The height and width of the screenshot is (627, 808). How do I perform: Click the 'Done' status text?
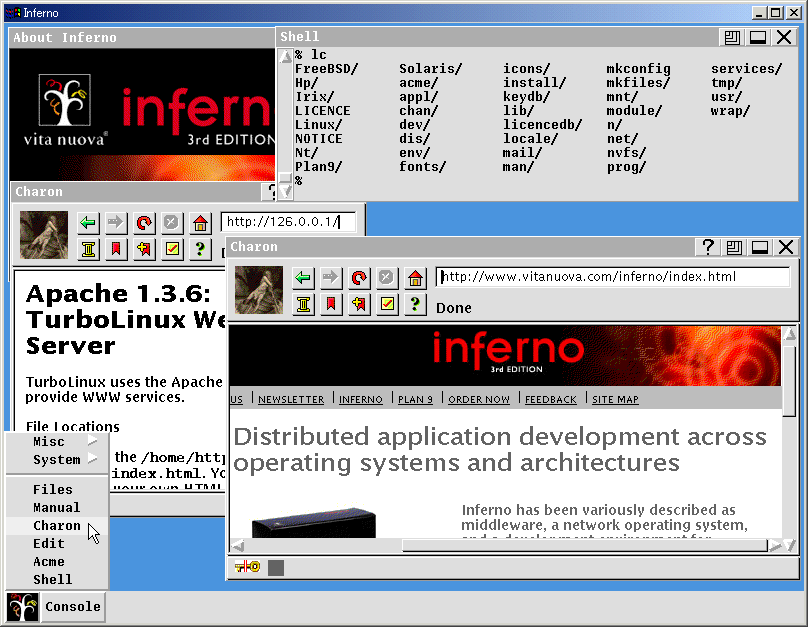click(x=453, y=308)
